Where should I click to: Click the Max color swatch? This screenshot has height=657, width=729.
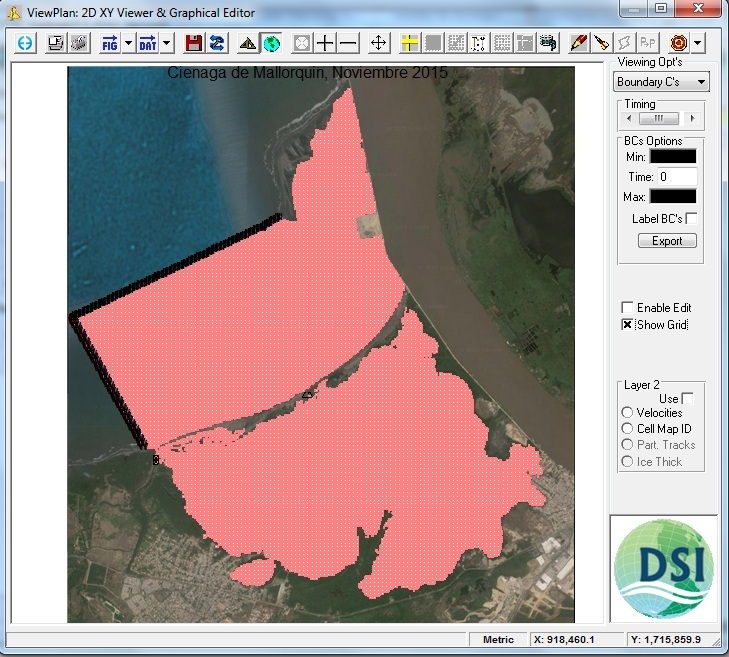coord(673,197)
